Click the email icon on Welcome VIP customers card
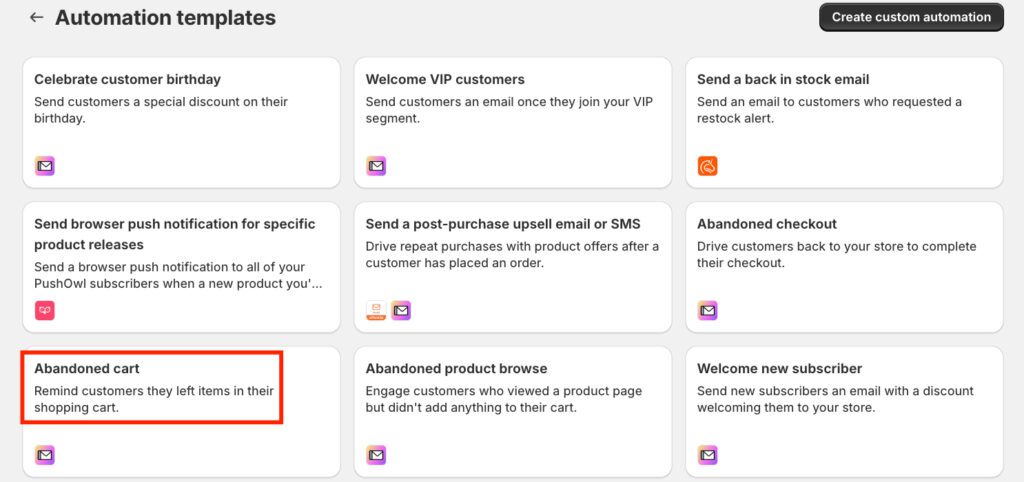Screen dimensions: 1024x482 click(376, 166)
